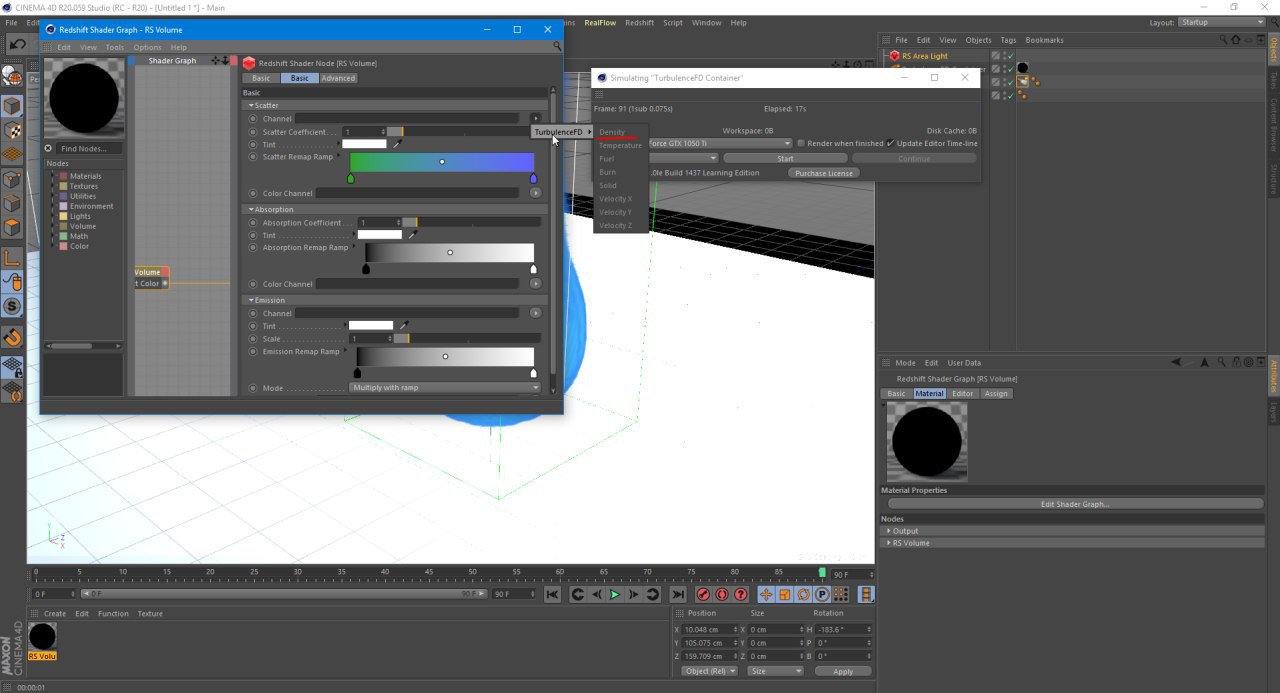Image resolution: width=1280 pixels, height=693 pixels.
Task: Click the play forward button in timeline
Action: click(x=615, y=594)
